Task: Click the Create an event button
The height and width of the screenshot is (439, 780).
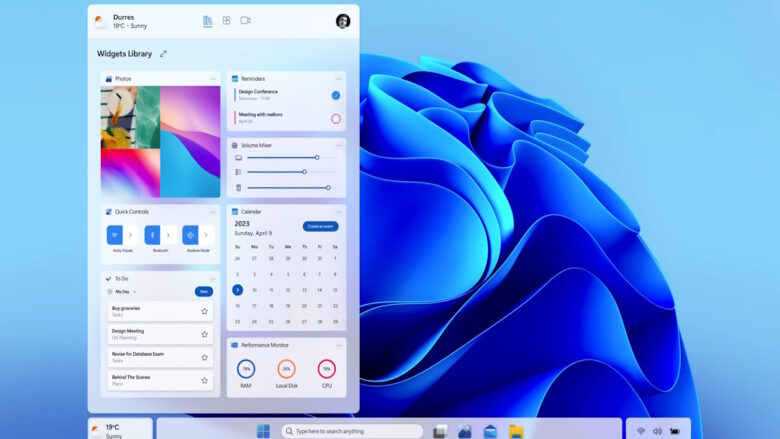Action: tap(320, 226)
